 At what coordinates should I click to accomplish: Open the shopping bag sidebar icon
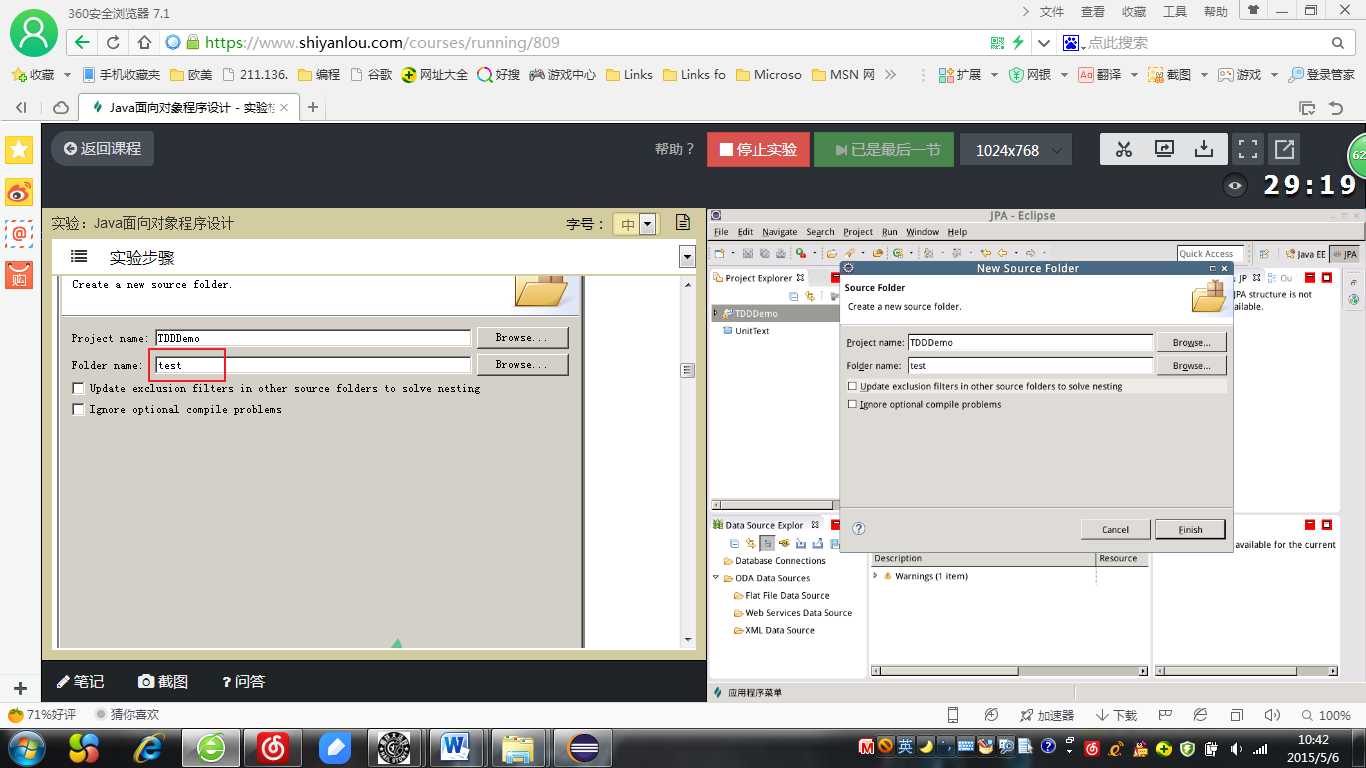click(19, 275)
